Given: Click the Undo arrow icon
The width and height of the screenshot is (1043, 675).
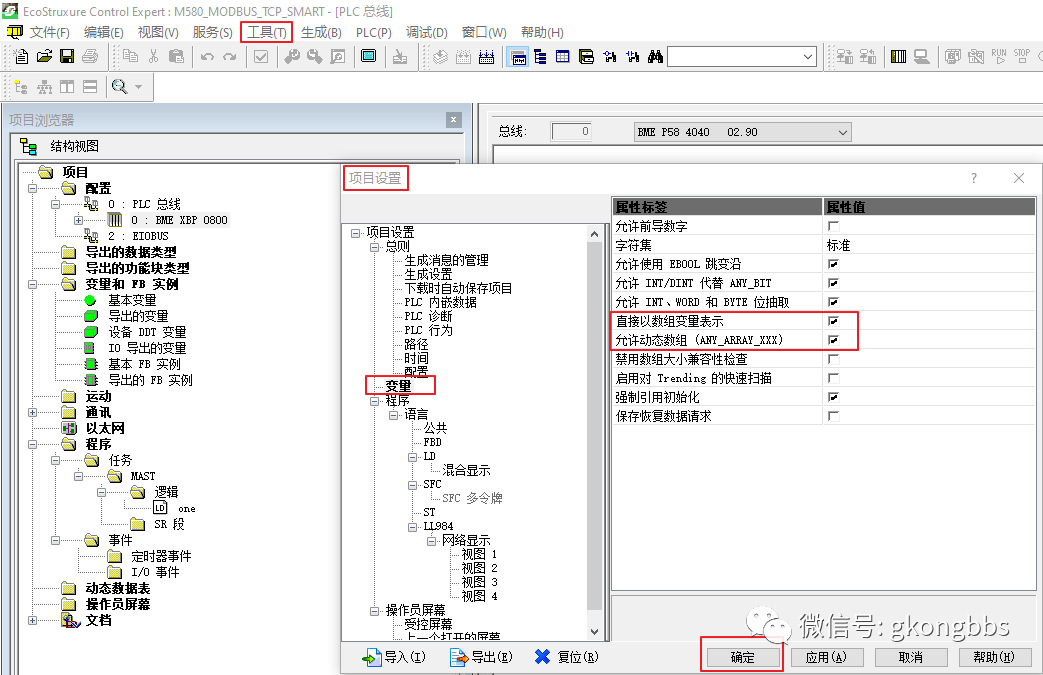Looking at the screenshot, I should [208, 57].
